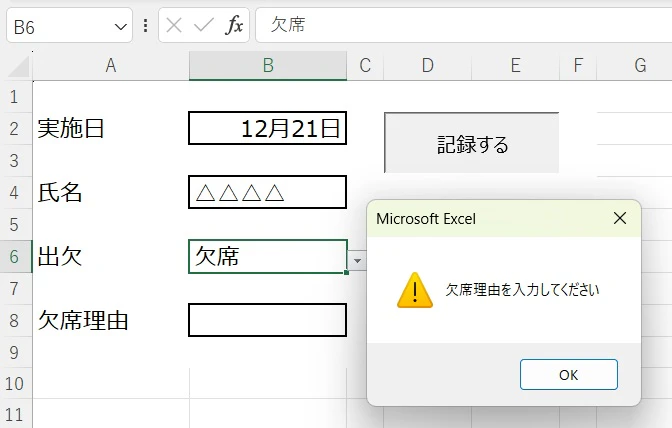
Task: Select row 7 header
Action: 14,288
